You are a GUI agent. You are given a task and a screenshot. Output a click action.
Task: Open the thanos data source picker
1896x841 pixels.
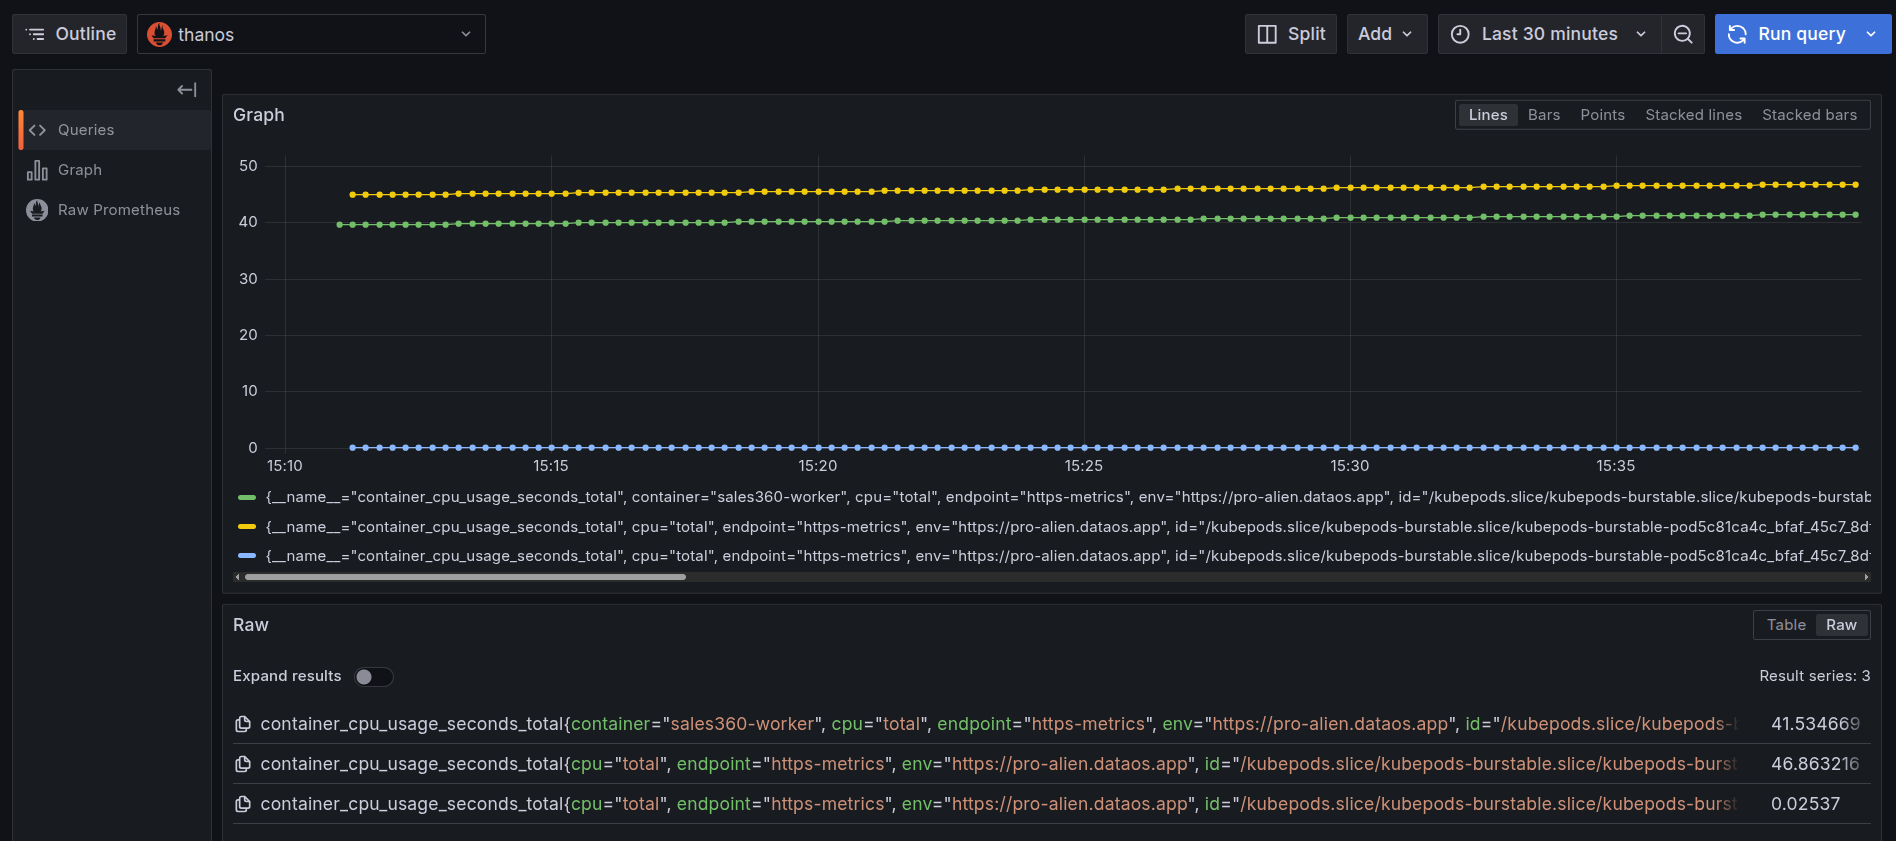coord(311,34)
